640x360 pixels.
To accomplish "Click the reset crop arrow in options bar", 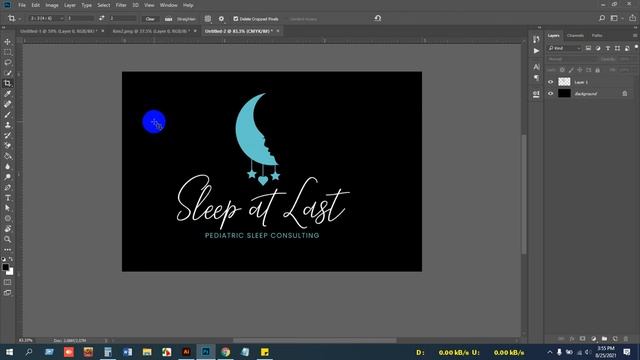I will coord(378,18).
